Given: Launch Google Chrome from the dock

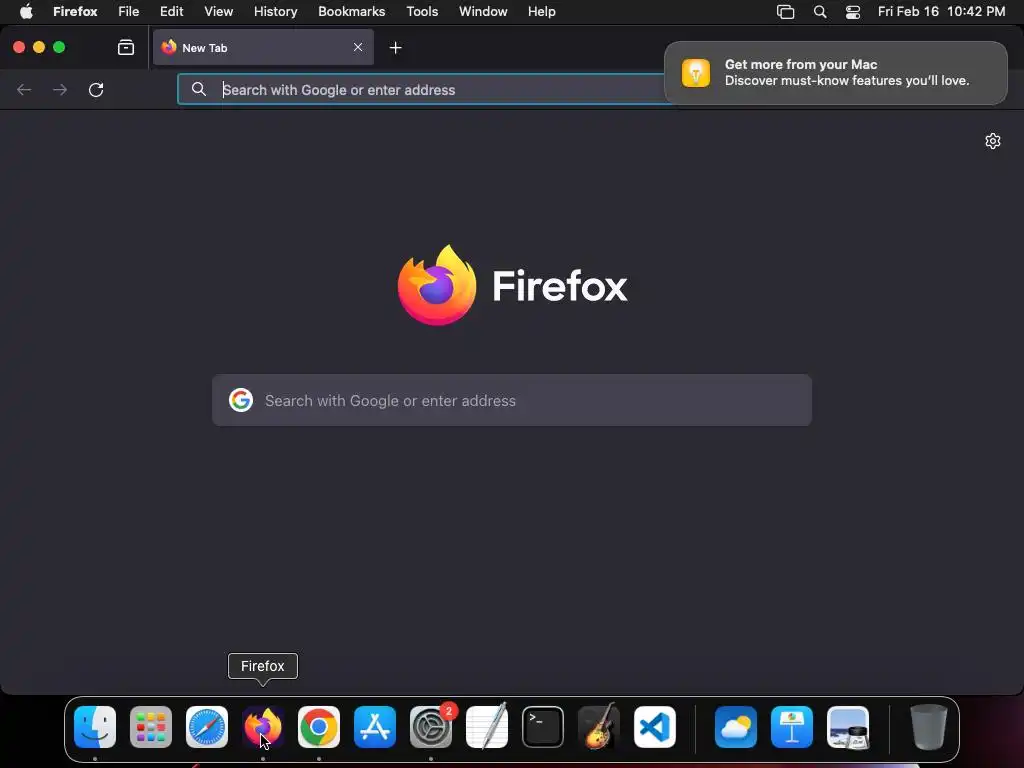Looking at the screenshot, I should click(x=319, y=727).
